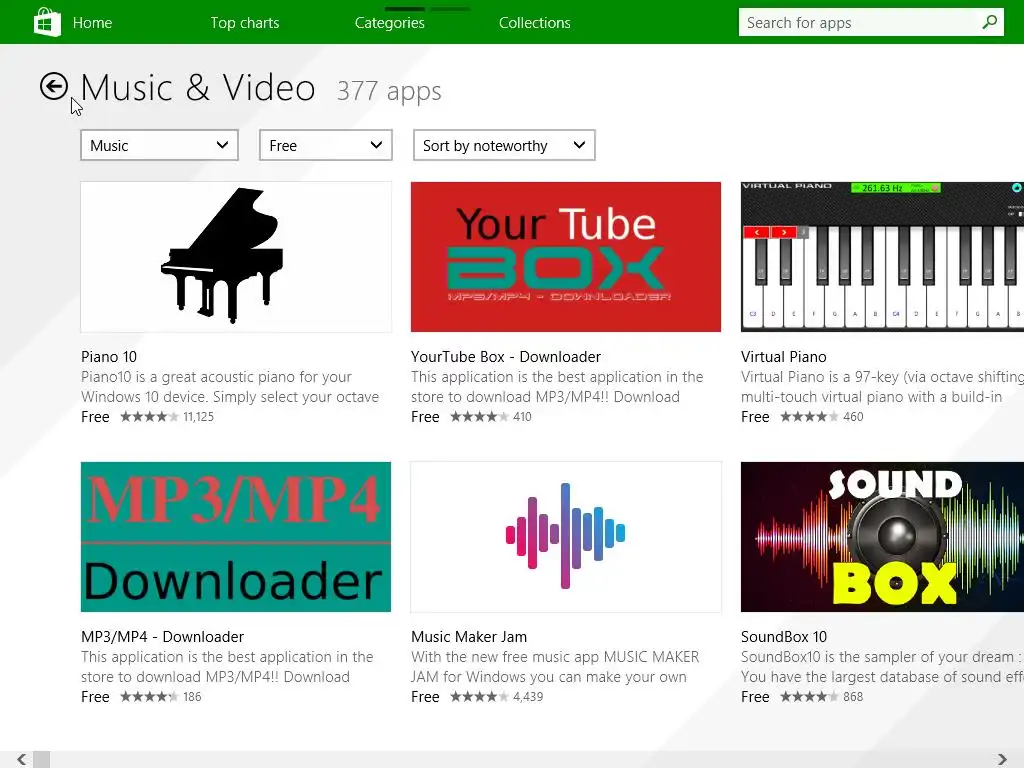Click the Virtual Piano description text

tap(882, 387)
